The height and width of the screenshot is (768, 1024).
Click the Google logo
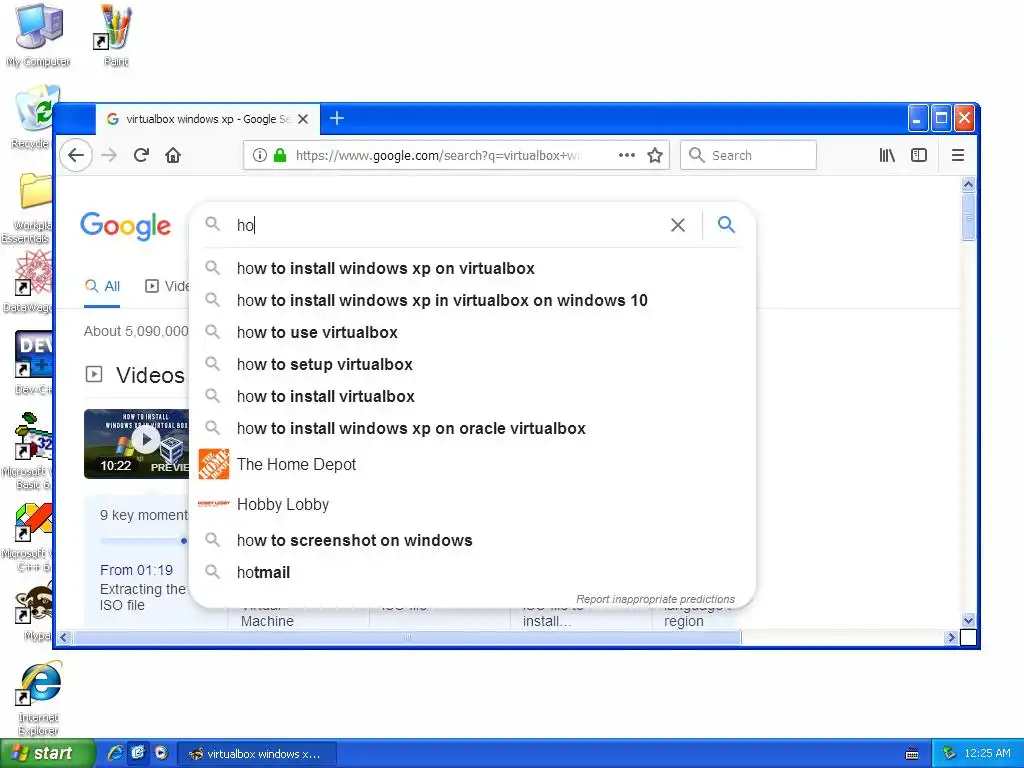tap(125, 226)
